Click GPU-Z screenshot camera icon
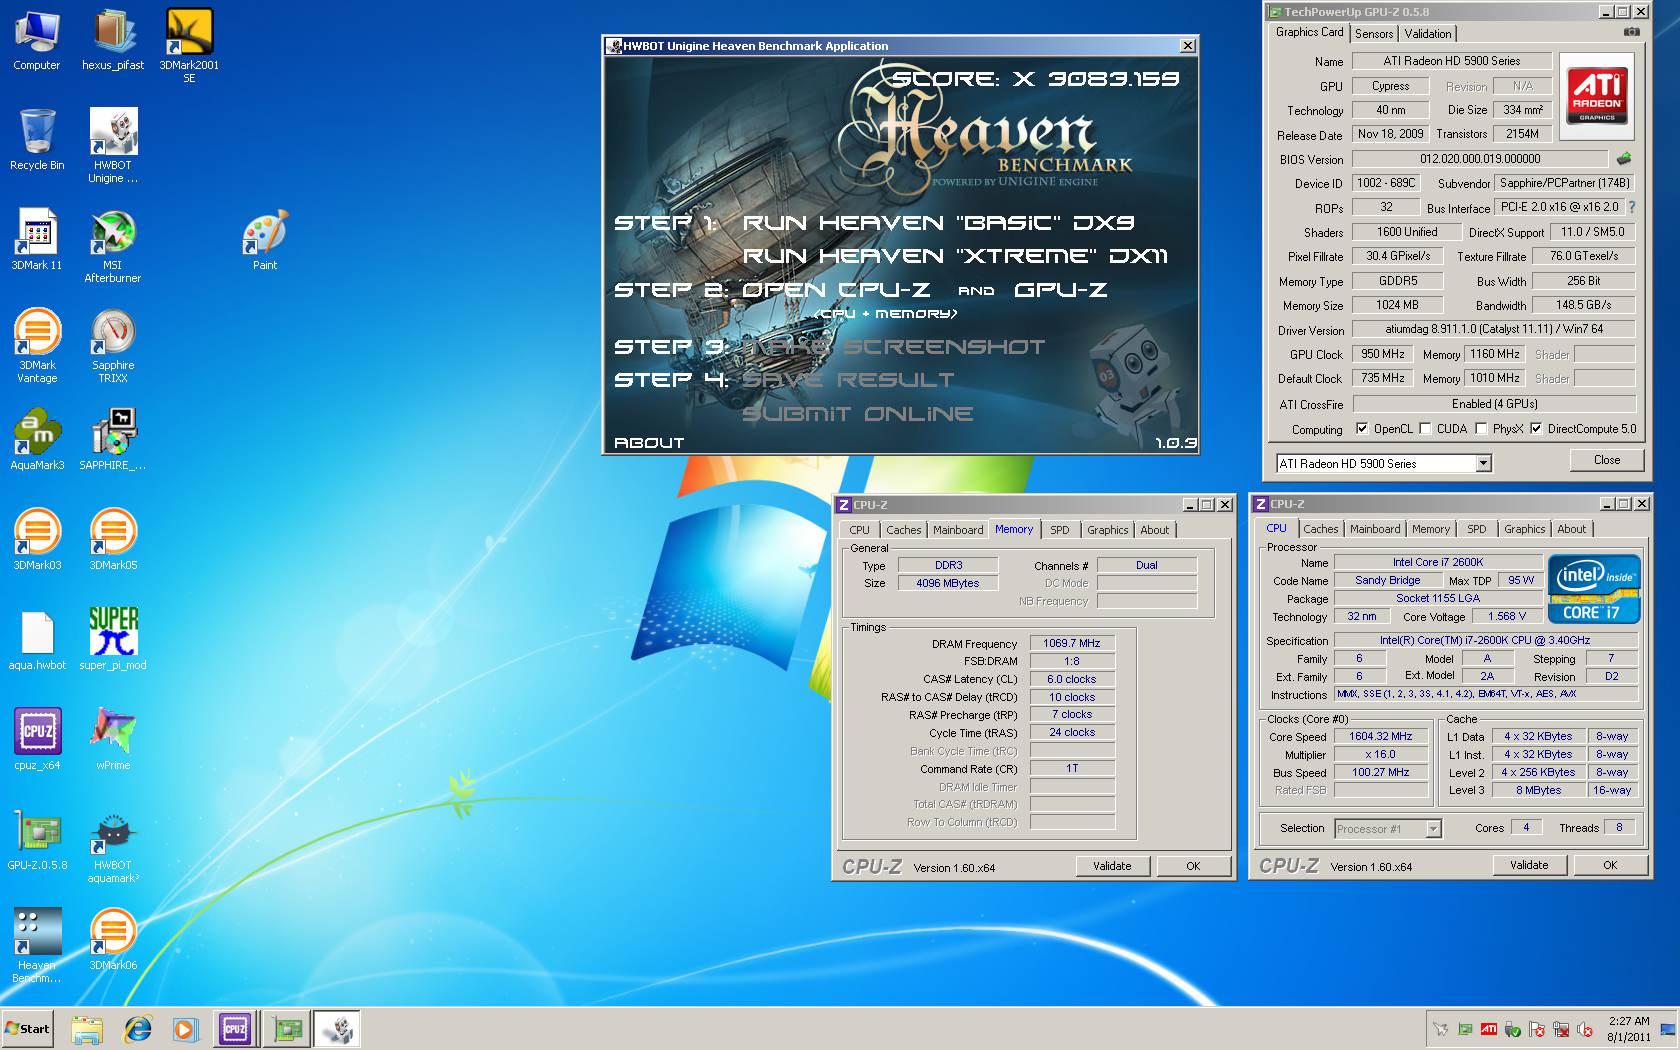Screen dimensions: 1680x1050 (x=1632, y=32)
